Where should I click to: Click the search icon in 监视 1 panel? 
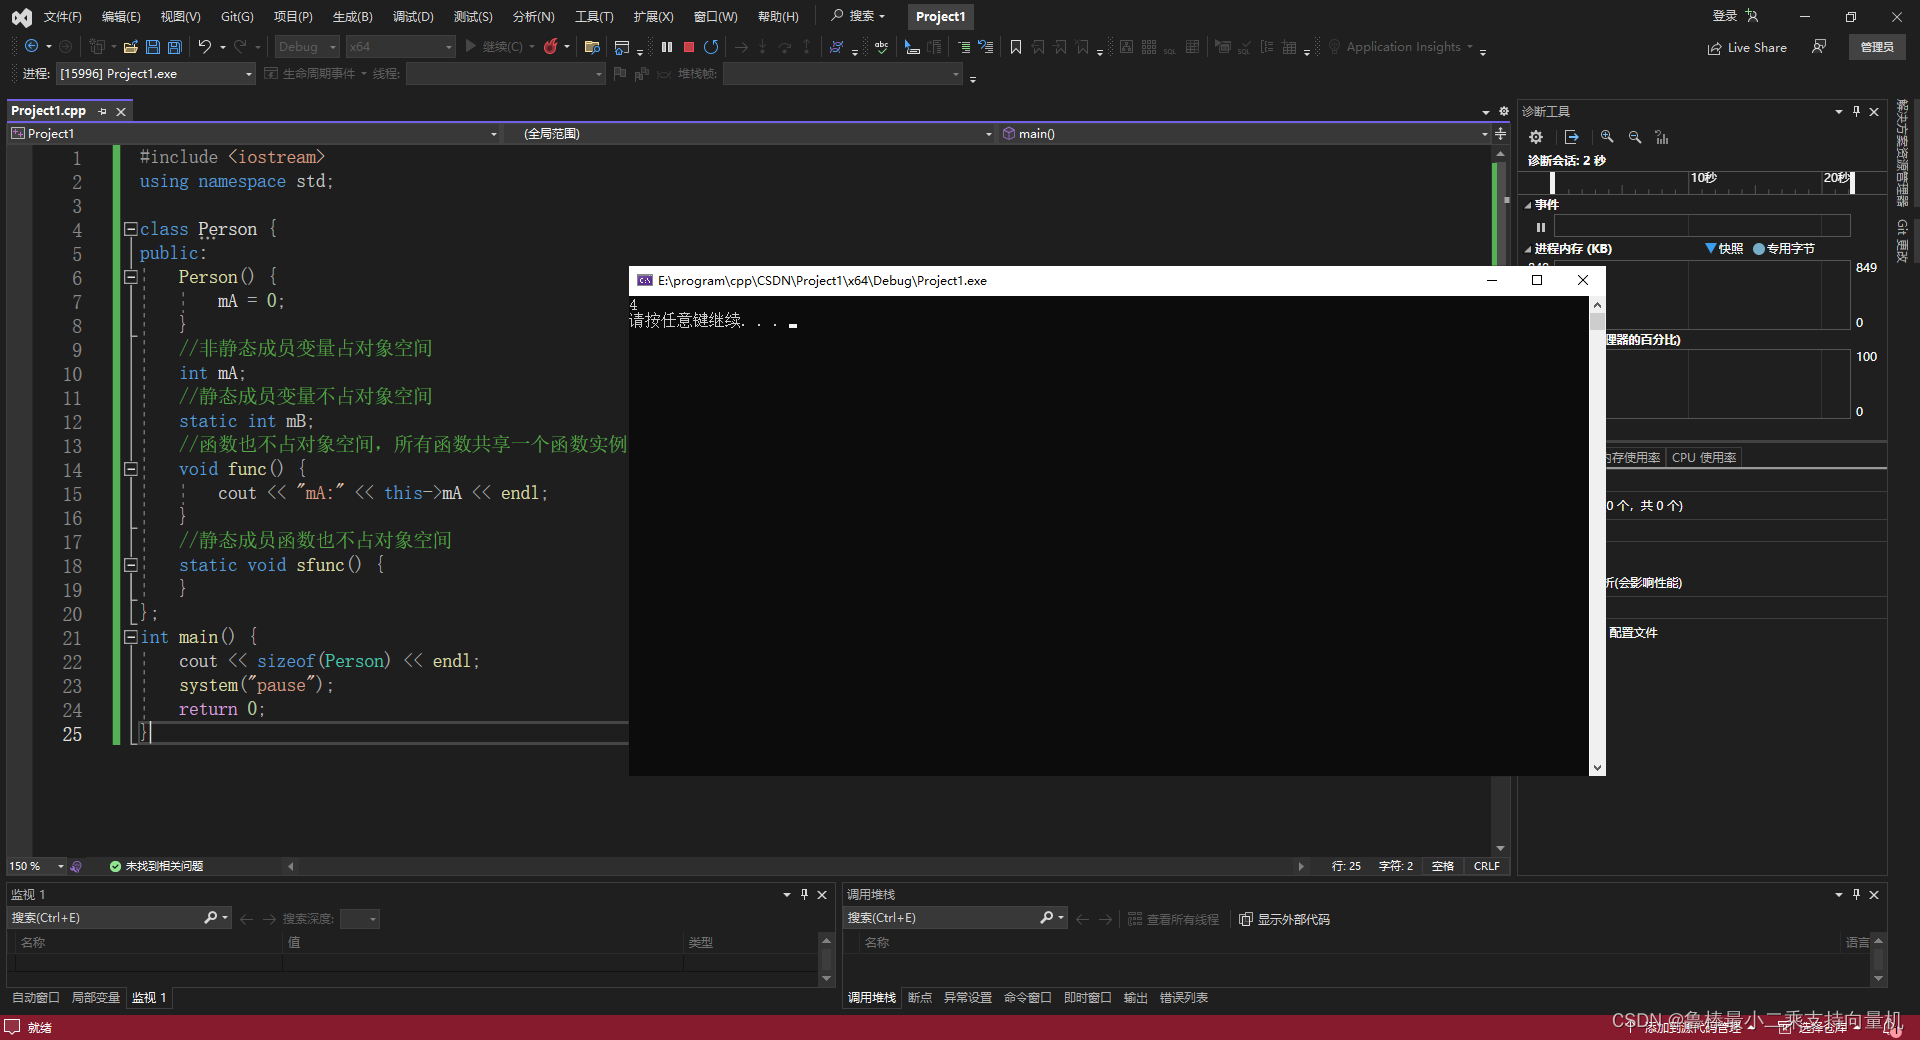[x=211, y=917]
